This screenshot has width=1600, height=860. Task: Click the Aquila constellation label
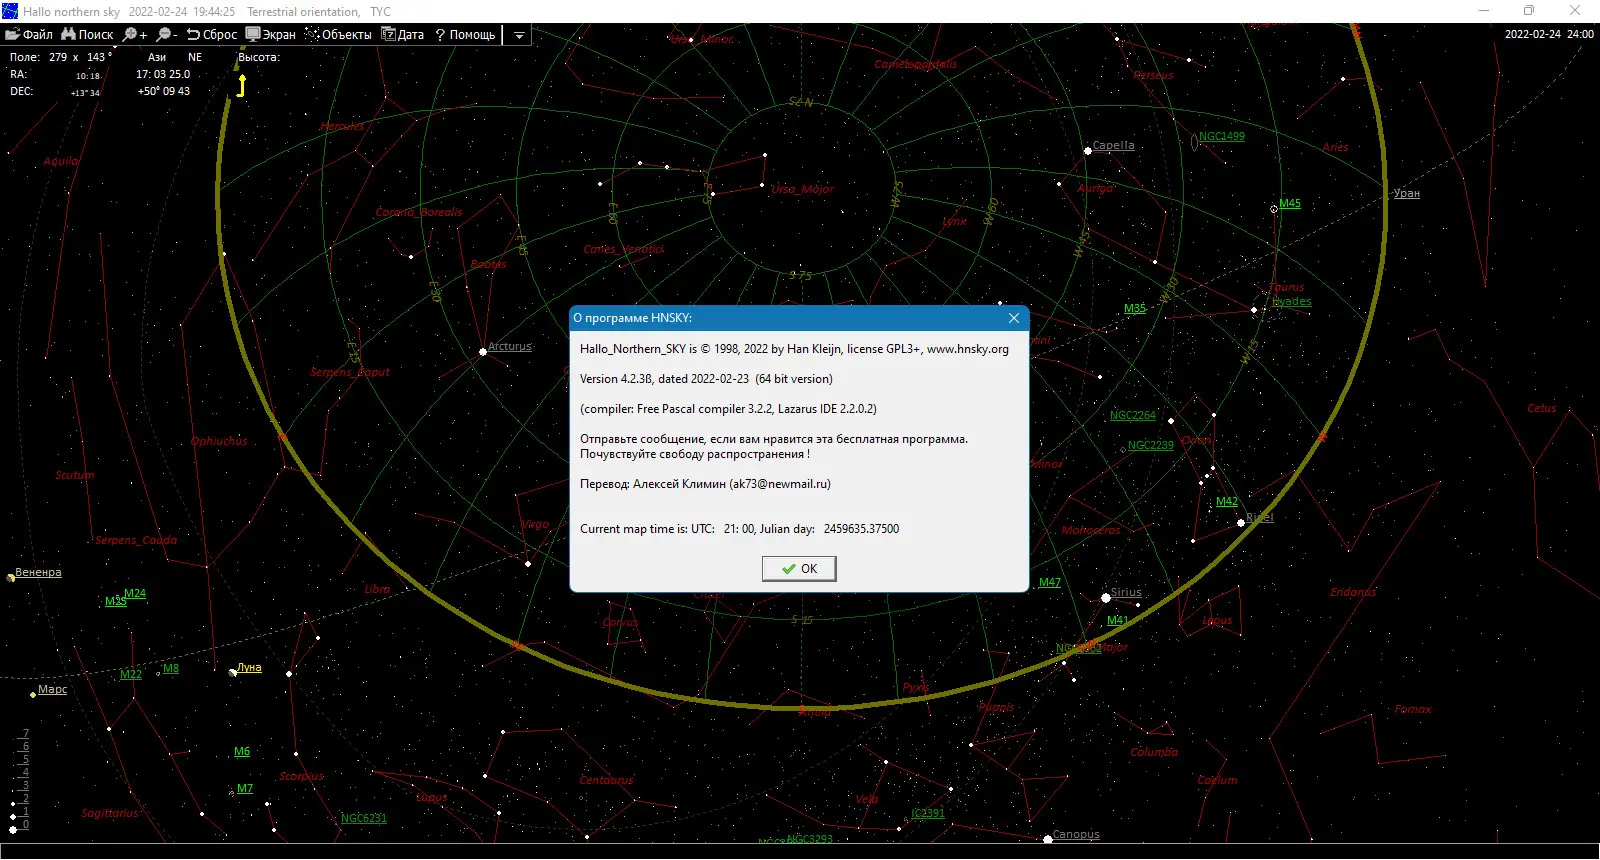point(61,161)
